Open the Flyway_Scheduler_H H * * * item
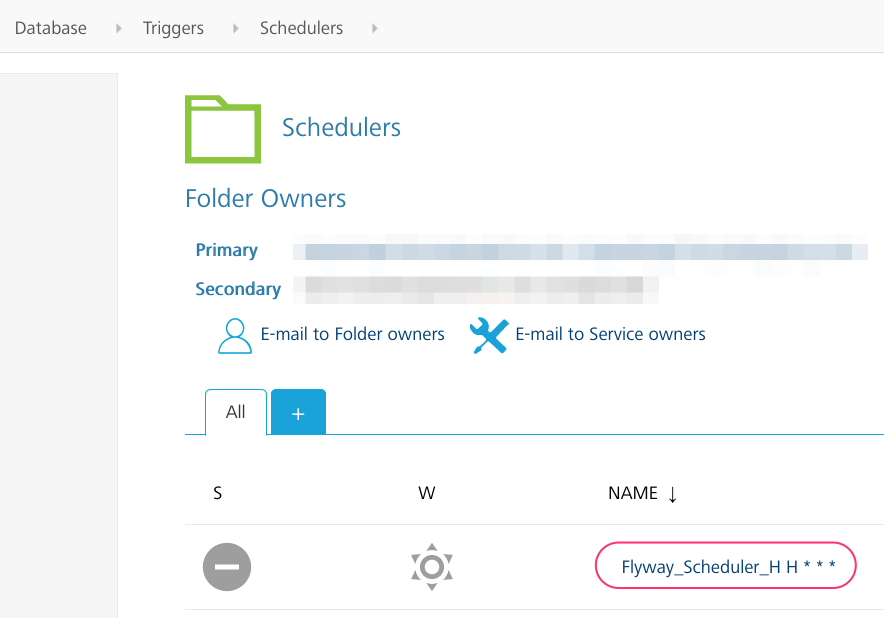 click(x=726, y=567)
